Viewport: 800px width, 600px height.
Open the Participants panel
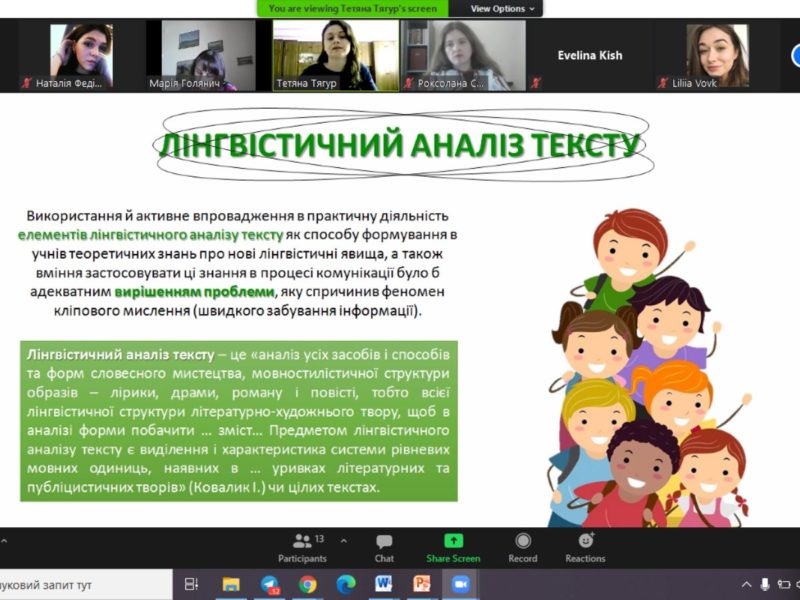(x=302, y=547)
